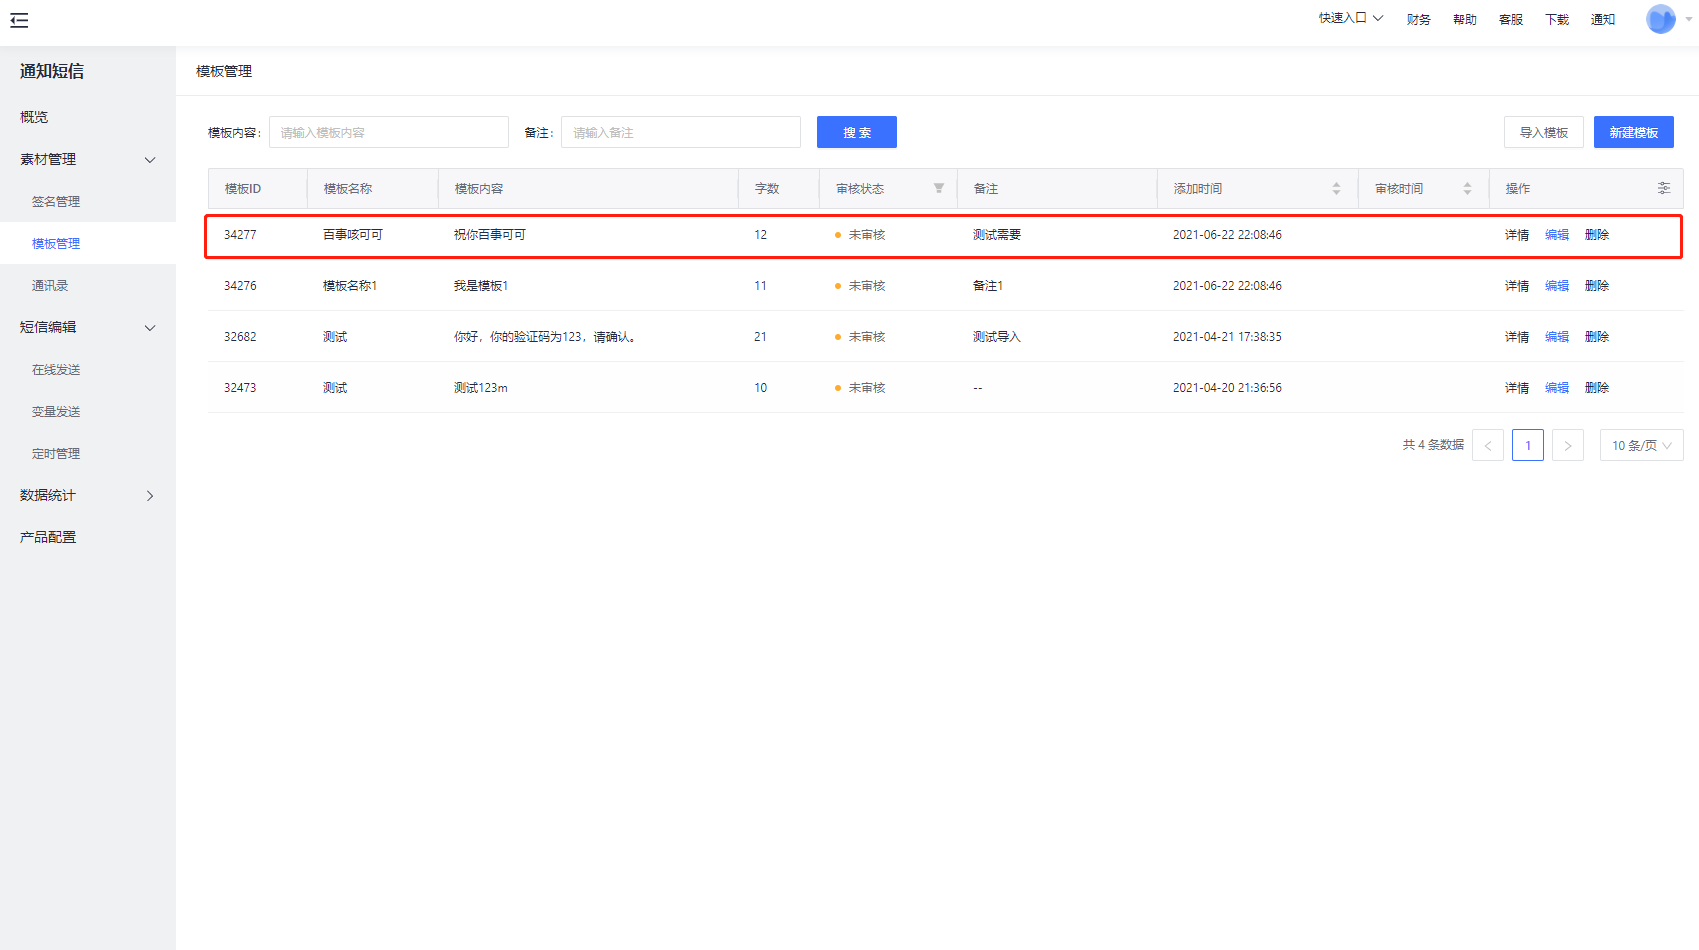Click 删除 for template 32682
This screenshot has height=950, width=1699.
pyautogui.click(x=1597, y=337)
